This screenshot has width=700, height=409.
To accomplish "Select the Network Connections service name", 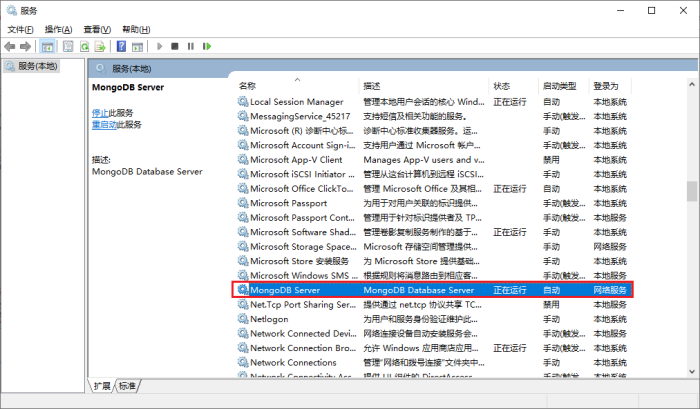I will (x=293, y=362).
